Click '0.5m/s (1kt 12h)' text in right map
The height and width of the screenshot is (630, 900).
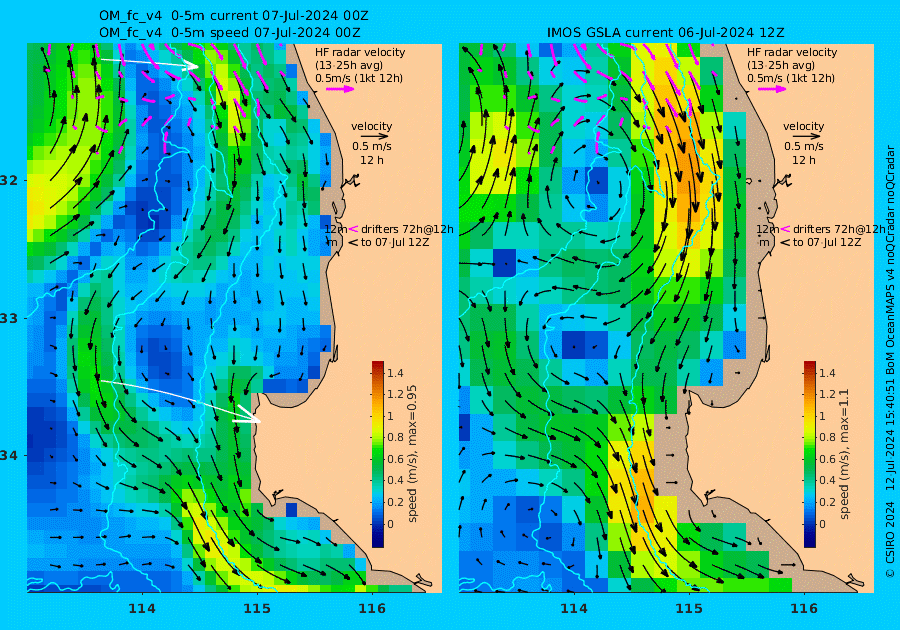790,78
